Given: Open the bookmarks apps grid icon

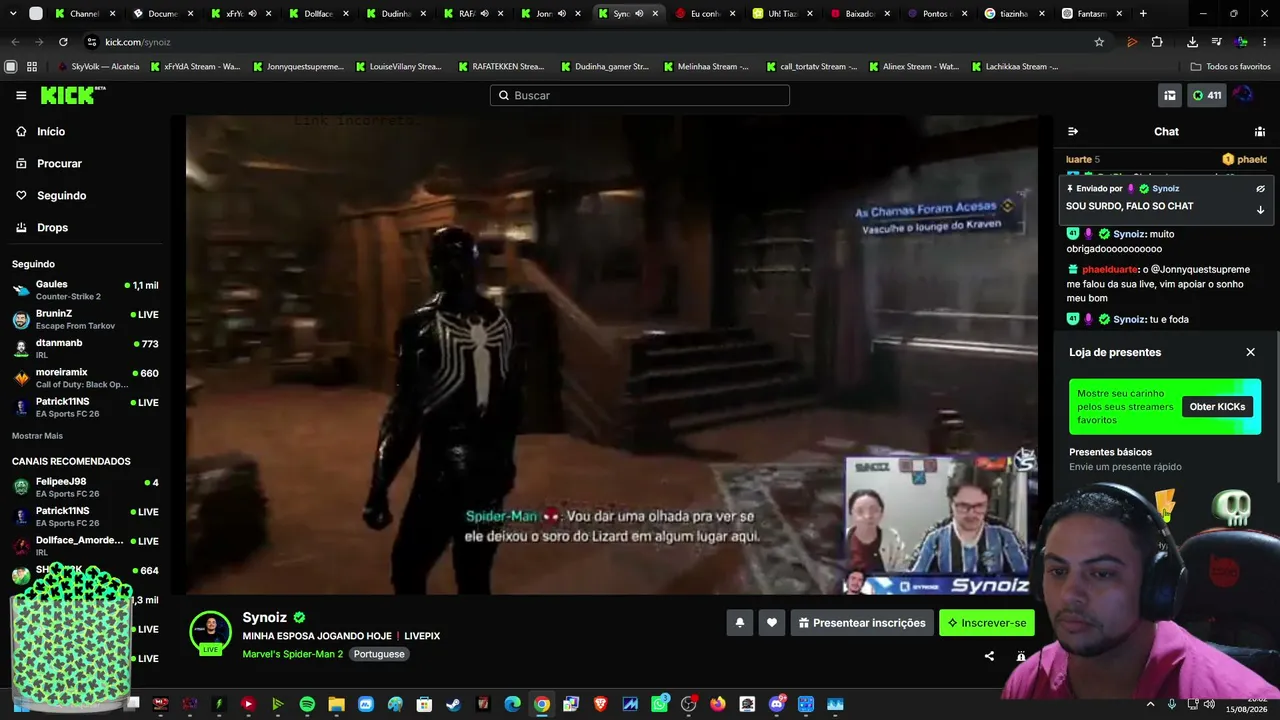Looking at the screenshot, I should click(32, 67).
